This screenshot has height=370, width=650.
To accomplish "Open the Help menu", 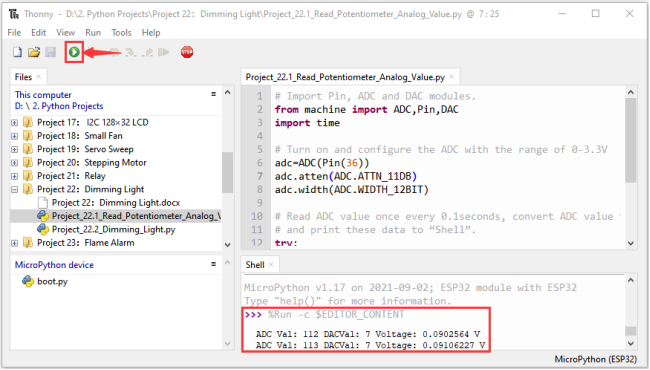I will 151,33.
